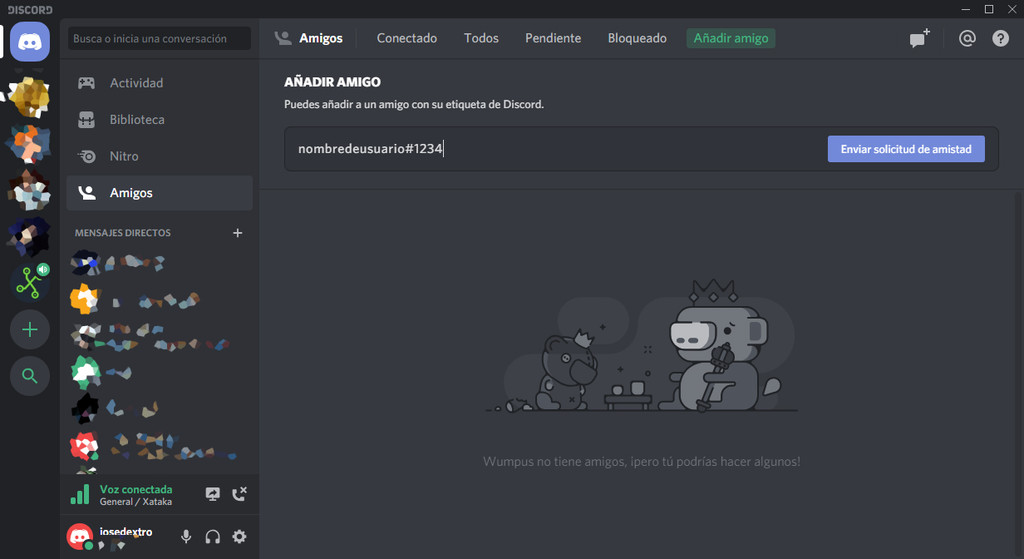Select the Añadir amigo tab

[731, 39]
